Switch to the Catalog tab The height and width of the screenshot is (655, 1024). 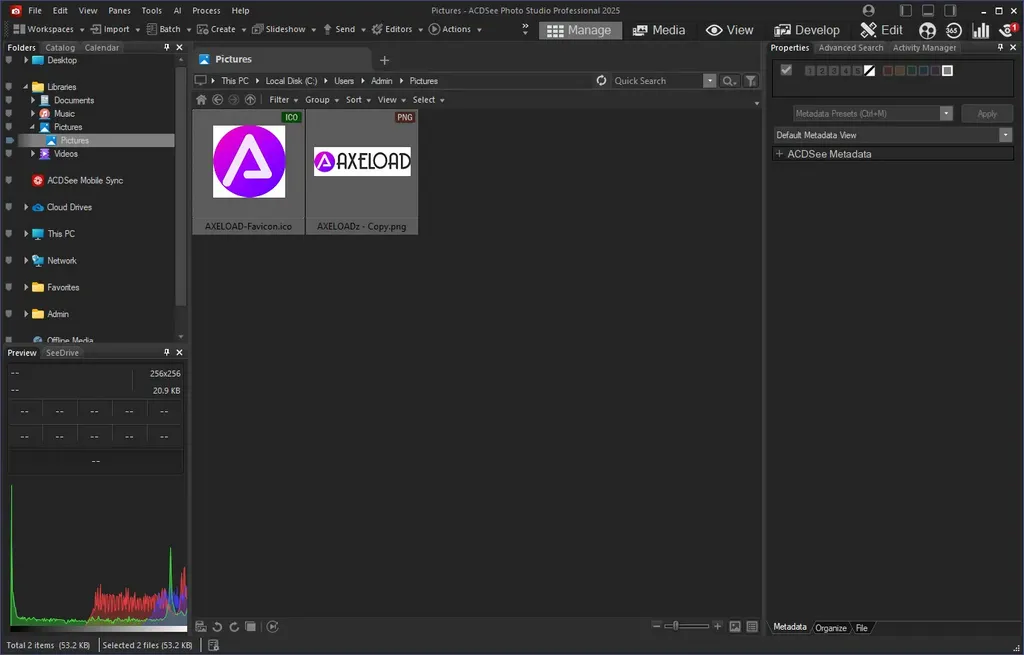point(60,48)
